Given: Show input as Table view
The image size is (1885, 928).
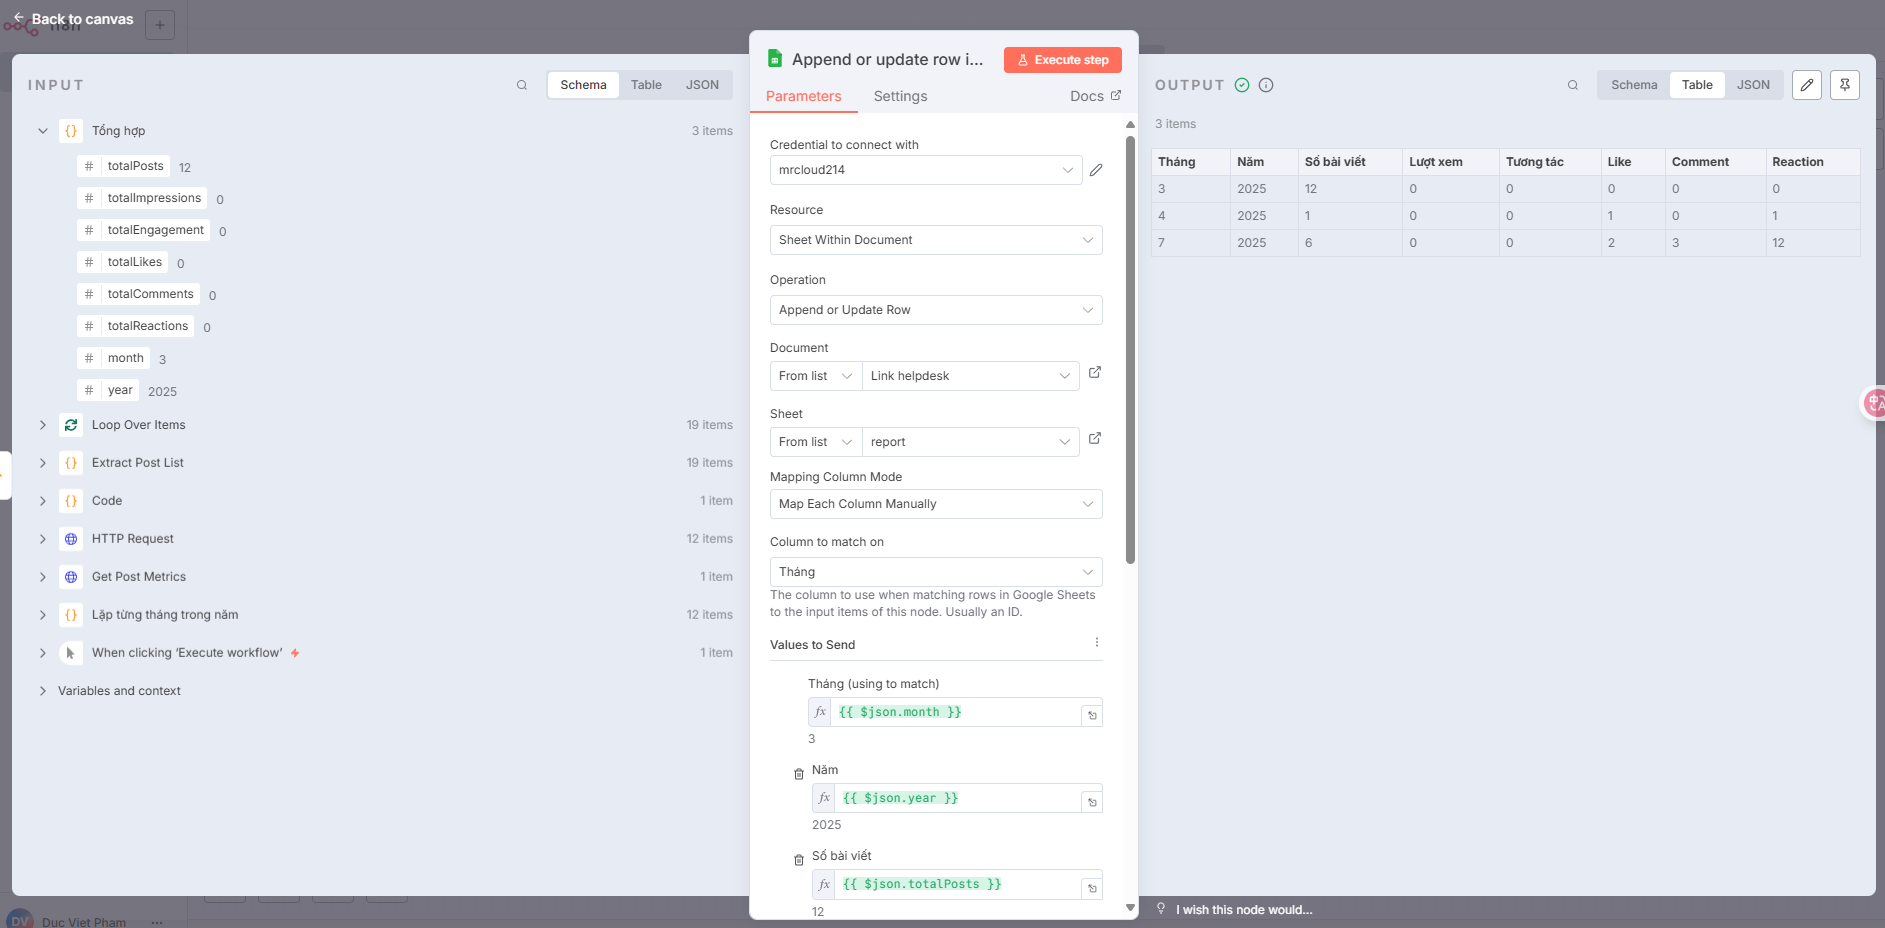Looking at the screenshot, I should click(646, 85).
